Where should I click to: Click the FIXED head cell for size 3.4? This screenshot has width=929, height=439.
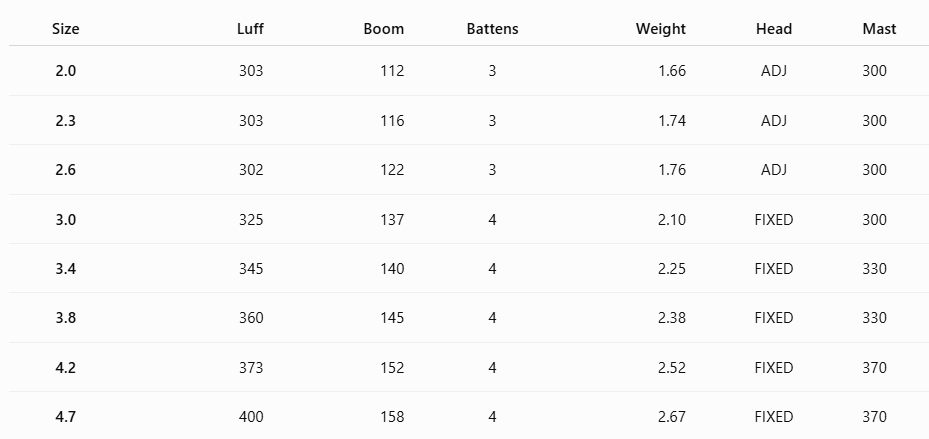tap(774, 269)
